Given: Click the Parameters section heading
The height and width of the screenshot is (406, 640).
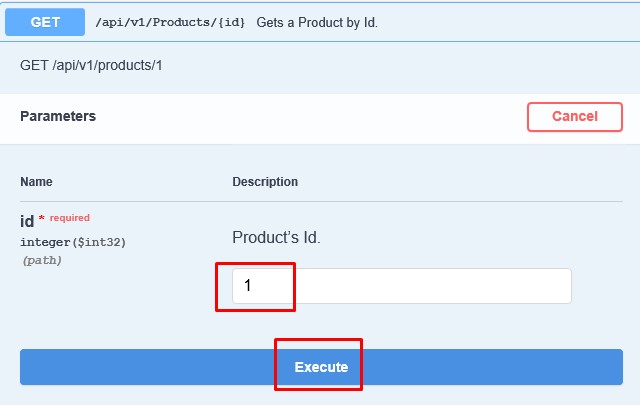Looking at the screenshot, I should [x=58, y=116].
